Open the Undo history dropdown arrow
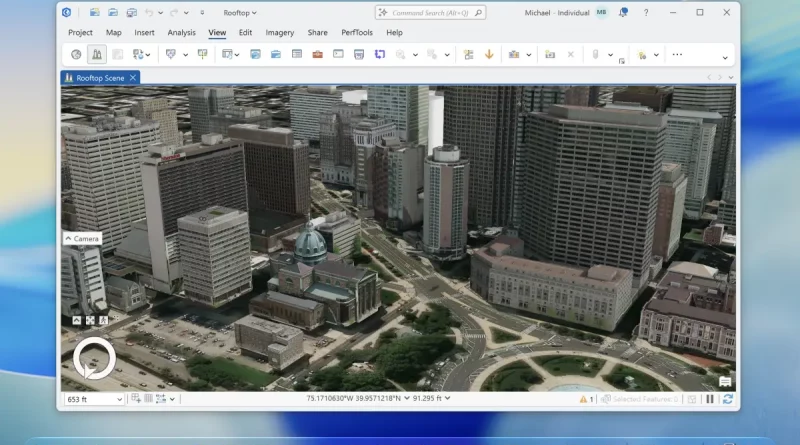This screenshot has height=445, width=800. tap(161, 13)
